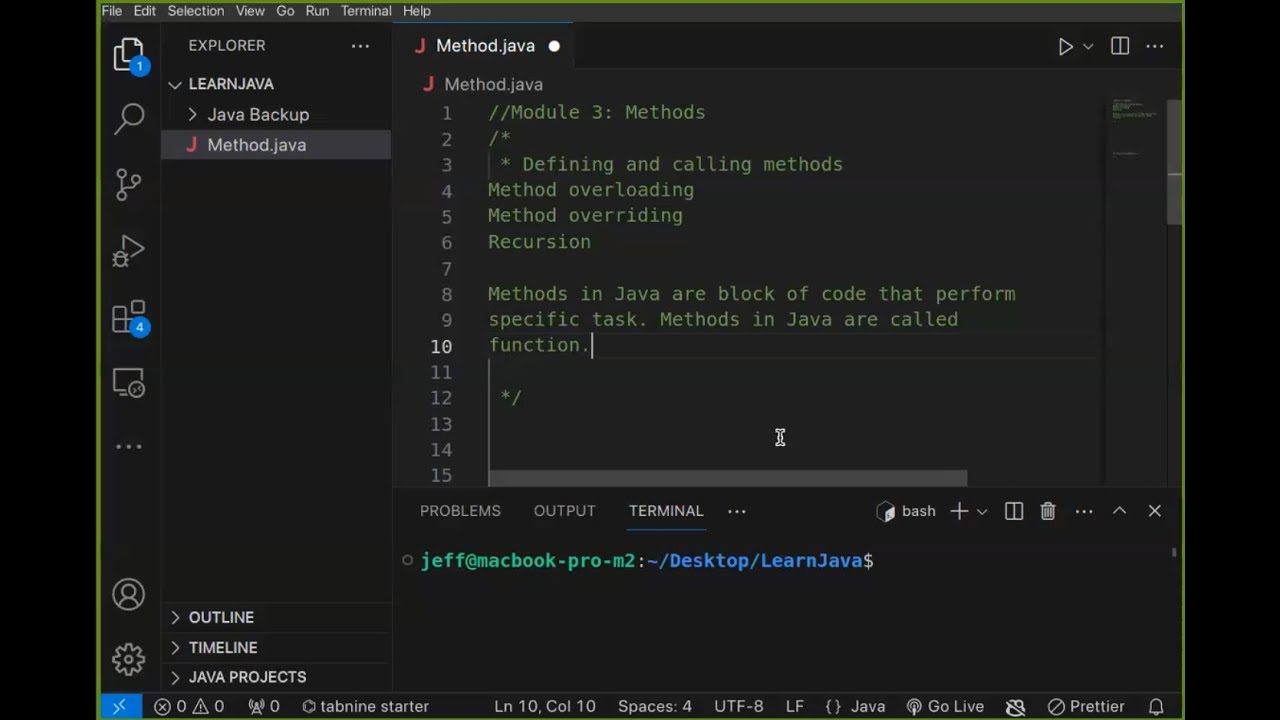The height and width of the screenshot is (720, 1280).
Task: Open Explorer views and more actions menu
Action: coord(360,46)
